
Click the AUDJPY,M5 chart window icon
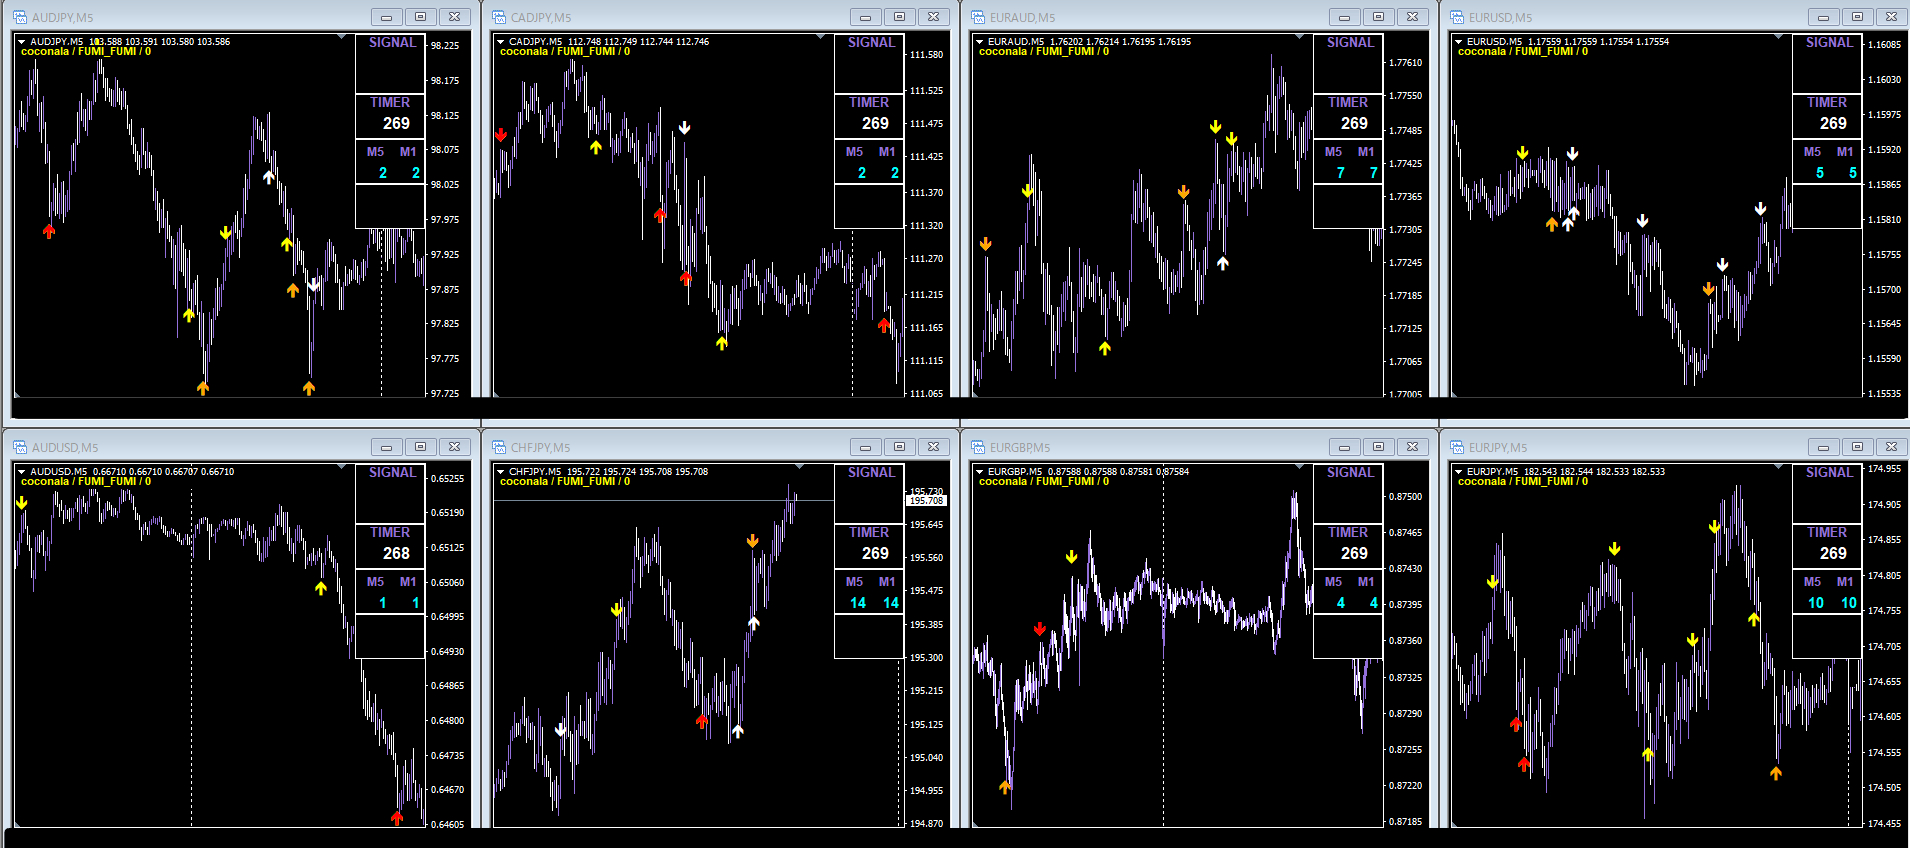pos(19,17)
